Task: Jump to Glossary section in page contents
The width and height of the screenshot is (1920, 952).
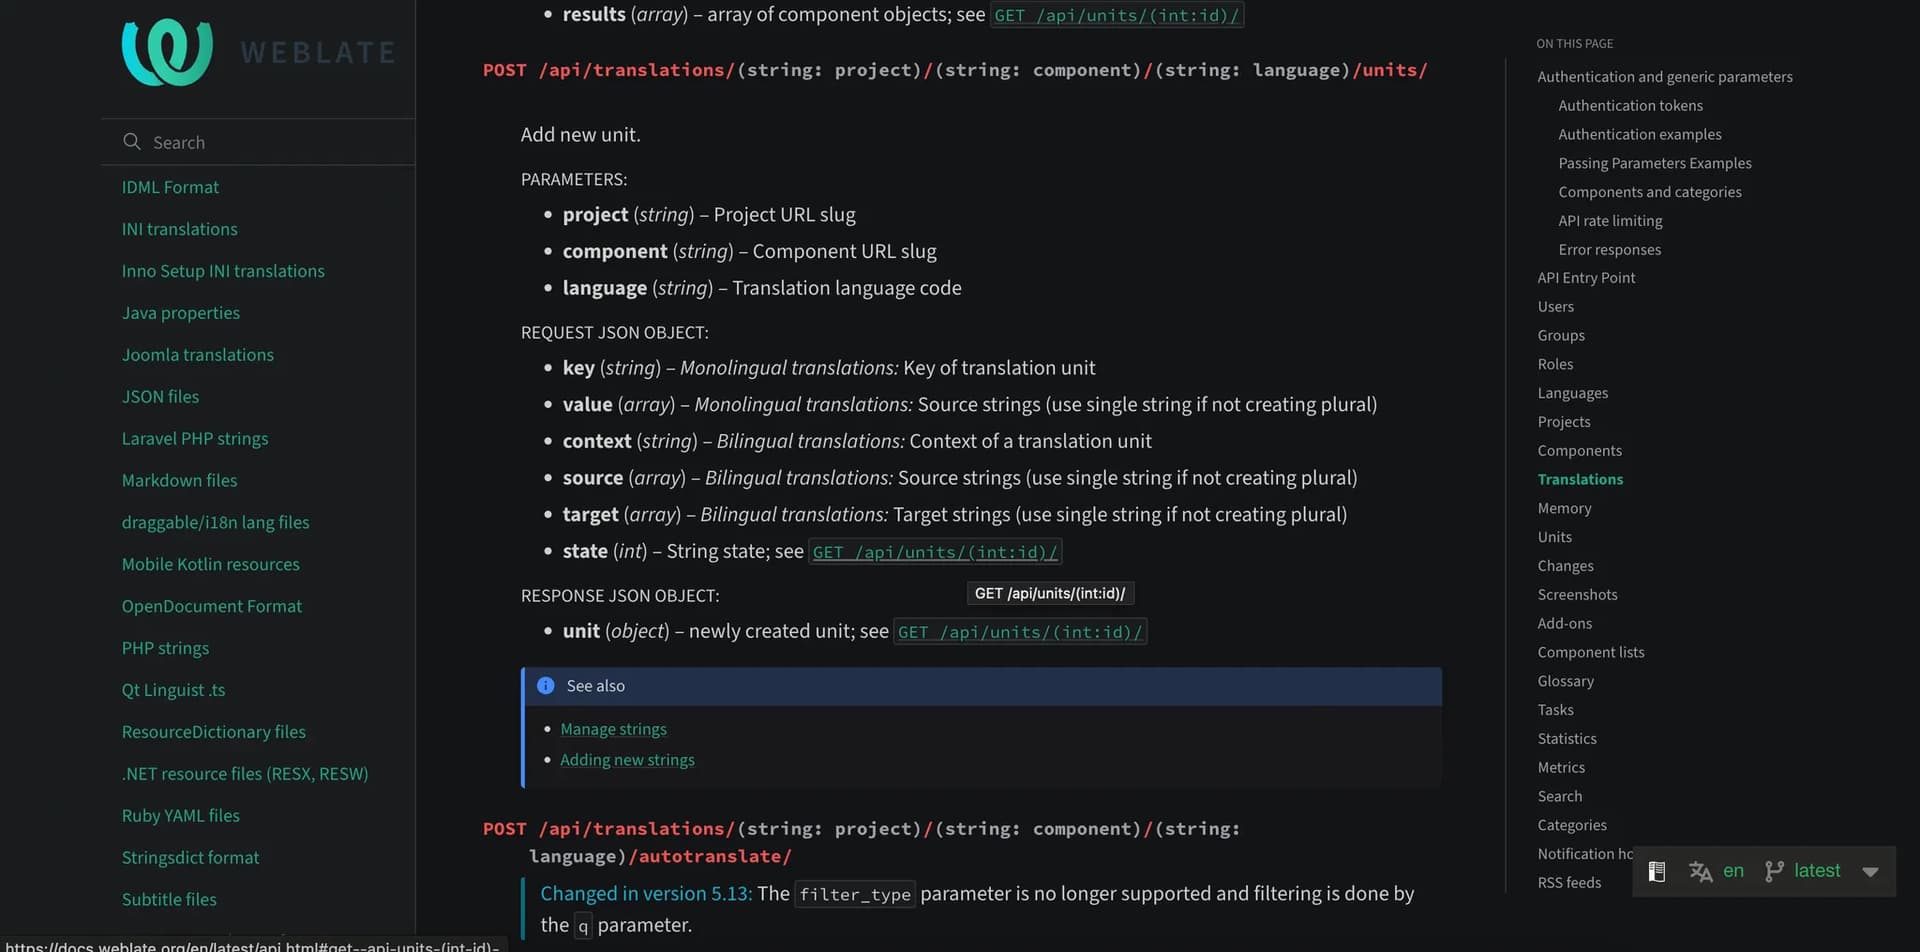Action: (x=1565, y=681)
